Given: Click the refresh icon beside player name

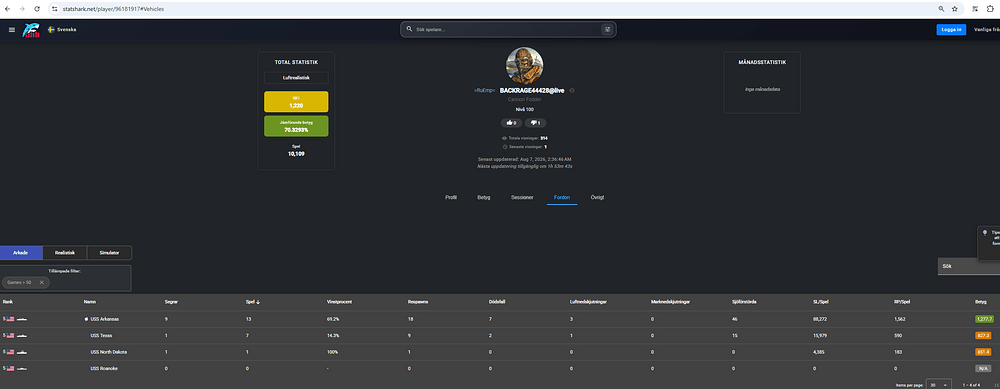Looking at the screenshot, I should tap(572, 91).
